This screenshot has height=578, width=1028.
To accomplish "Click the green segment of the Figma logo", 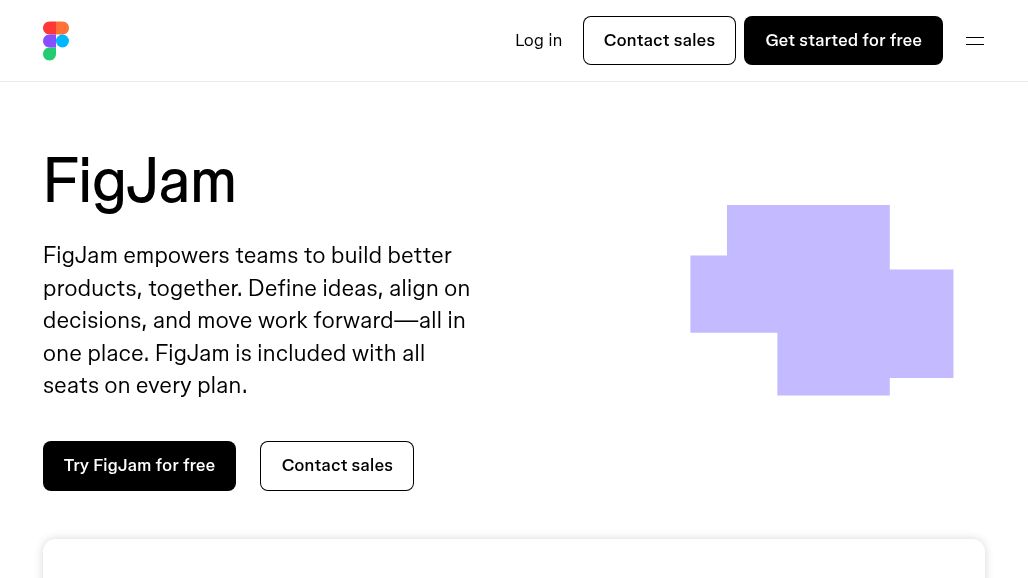I will 49,53.
